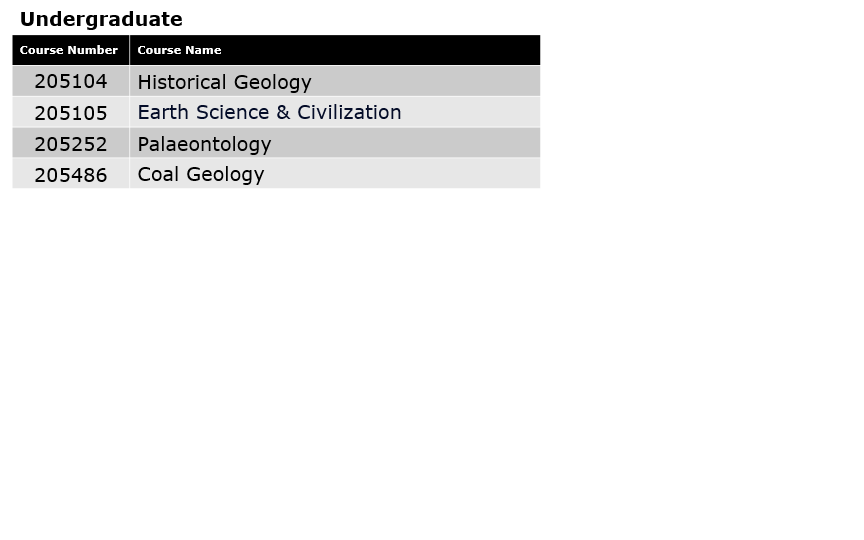Click the Historical Geology course name
This screenshot has height=540, width=864.
[x=224, y=82]
